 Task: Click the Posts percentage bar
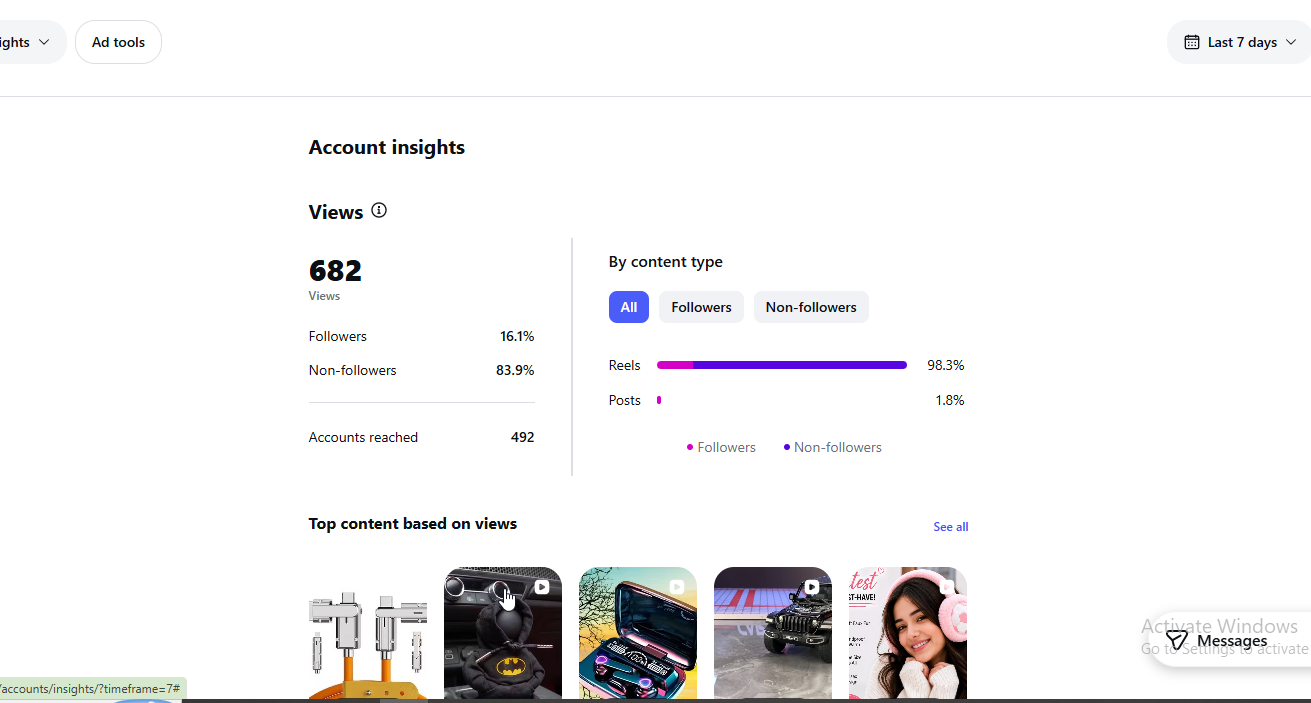[x=659, y=400]
